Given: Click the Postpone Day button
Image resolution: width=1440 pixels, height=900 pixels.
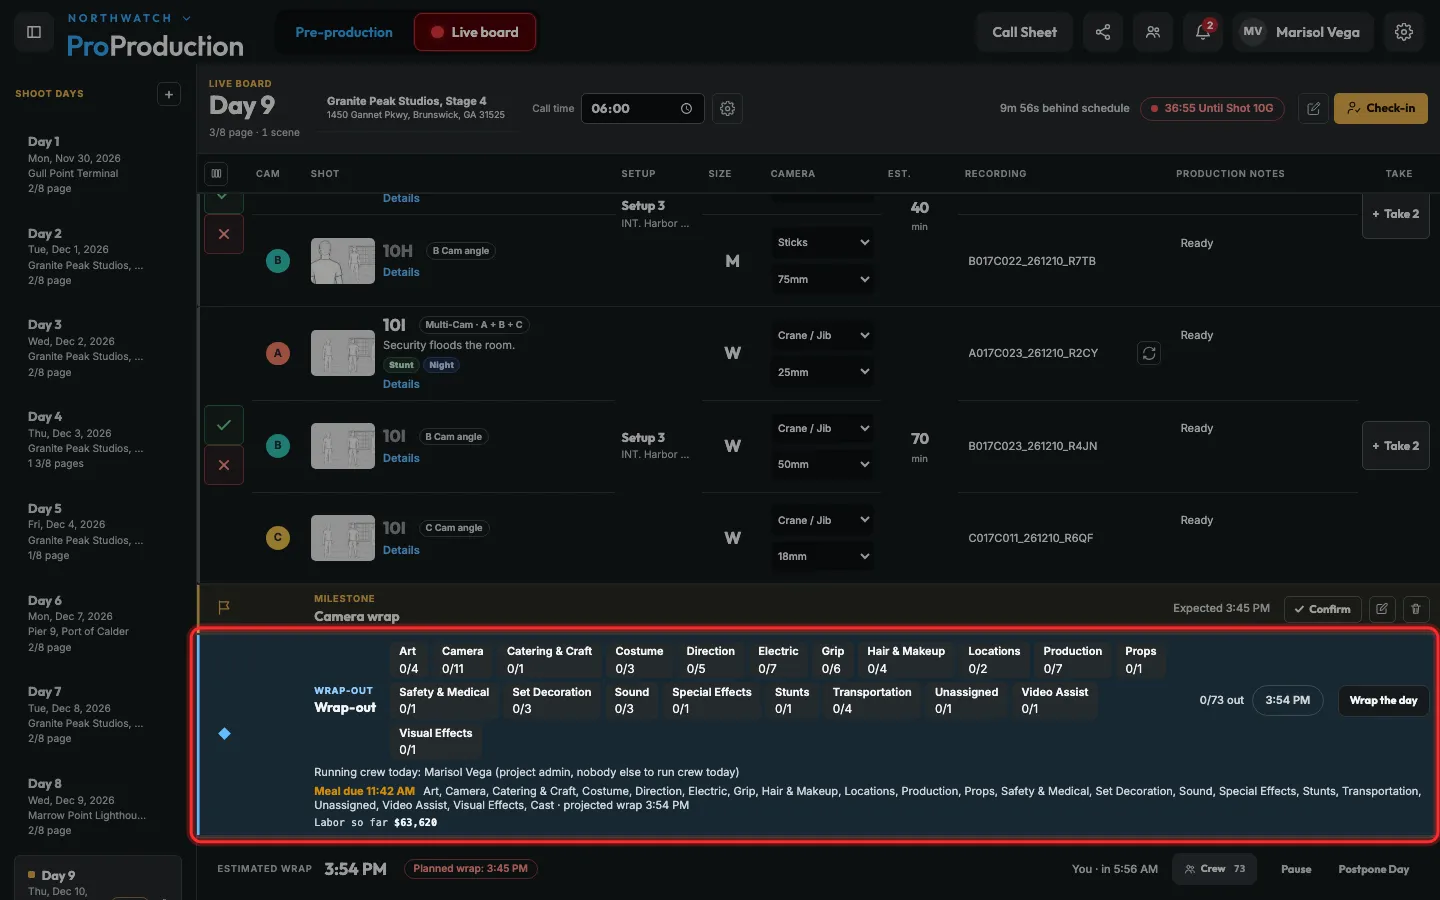Looking at the screenshot, I should [x=1374, y=869].
